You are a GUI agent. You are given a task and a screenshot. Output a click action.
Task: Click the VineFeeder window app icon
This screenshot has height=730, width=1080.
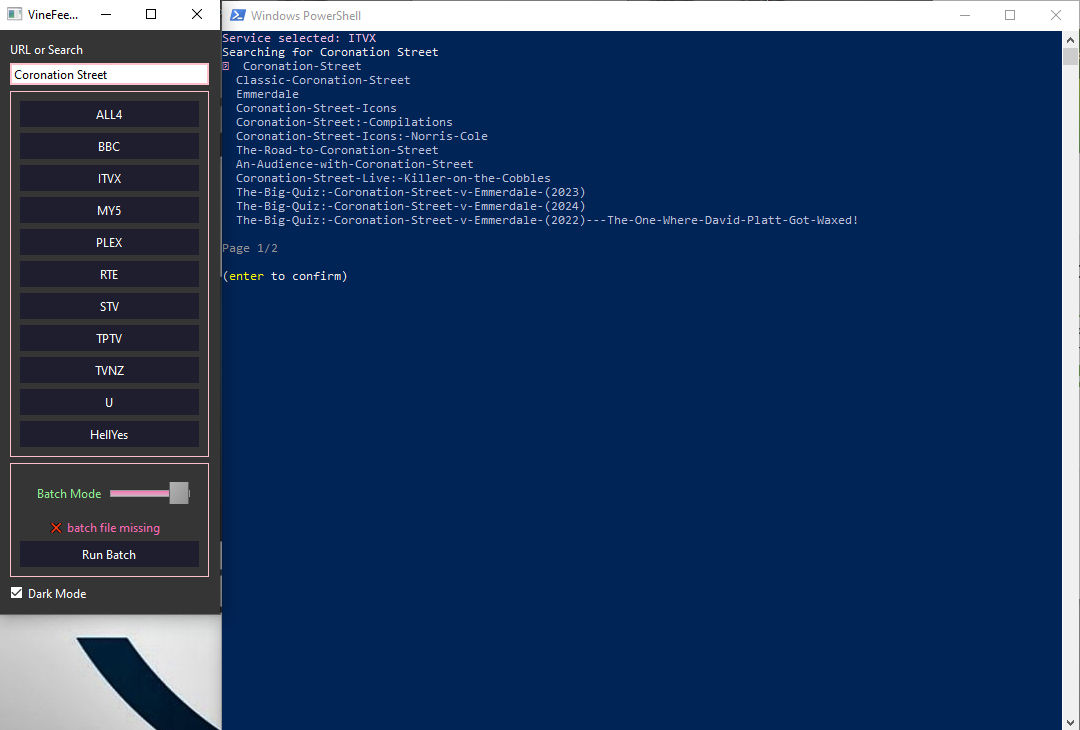(14, 14)
